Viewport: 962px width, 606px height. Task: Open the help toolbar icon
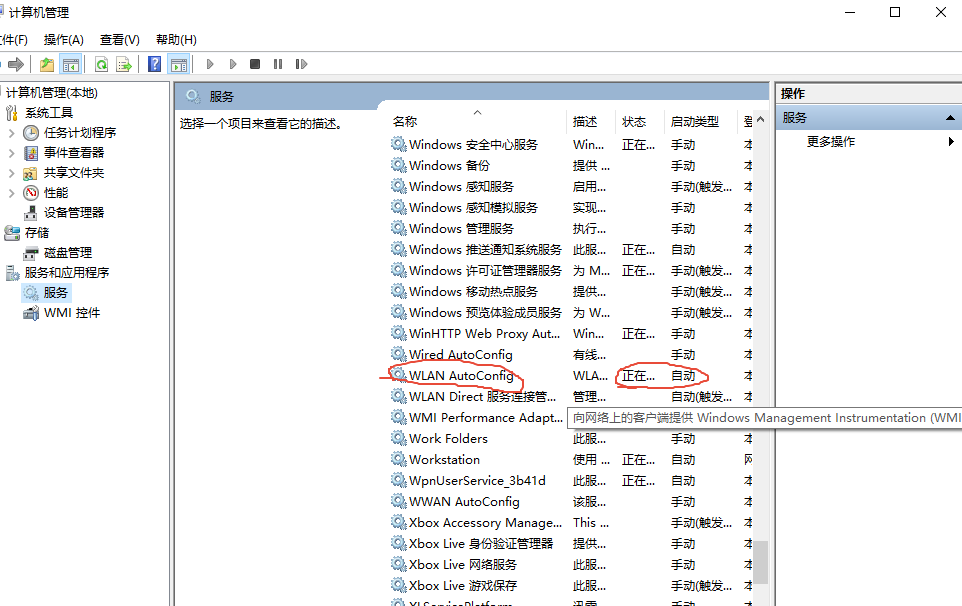tap(155, 64)
